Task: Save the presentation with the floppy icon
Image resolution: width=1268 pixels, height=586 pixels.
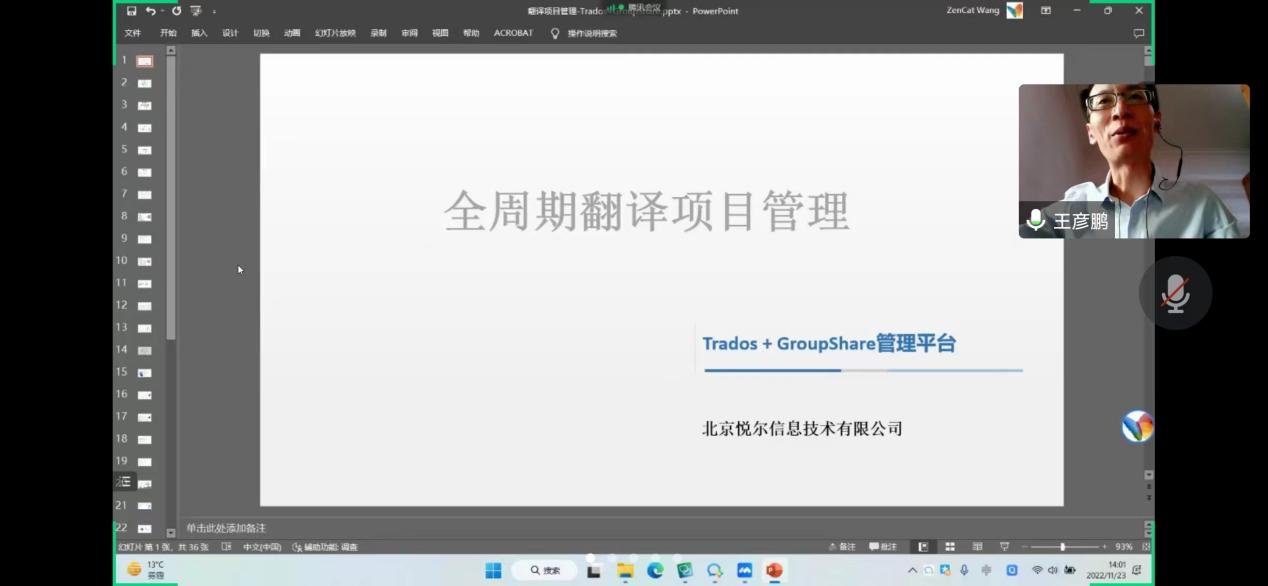Action: (132, 11)
